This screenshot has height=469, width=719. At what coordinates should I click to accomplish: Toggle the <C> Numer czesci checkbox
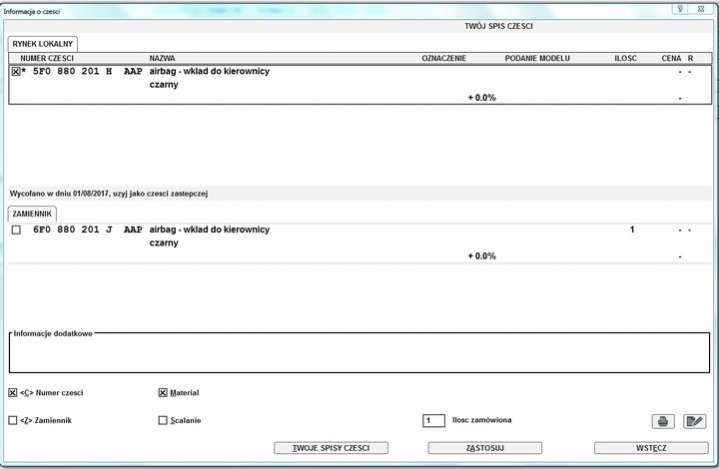(13, 392)
